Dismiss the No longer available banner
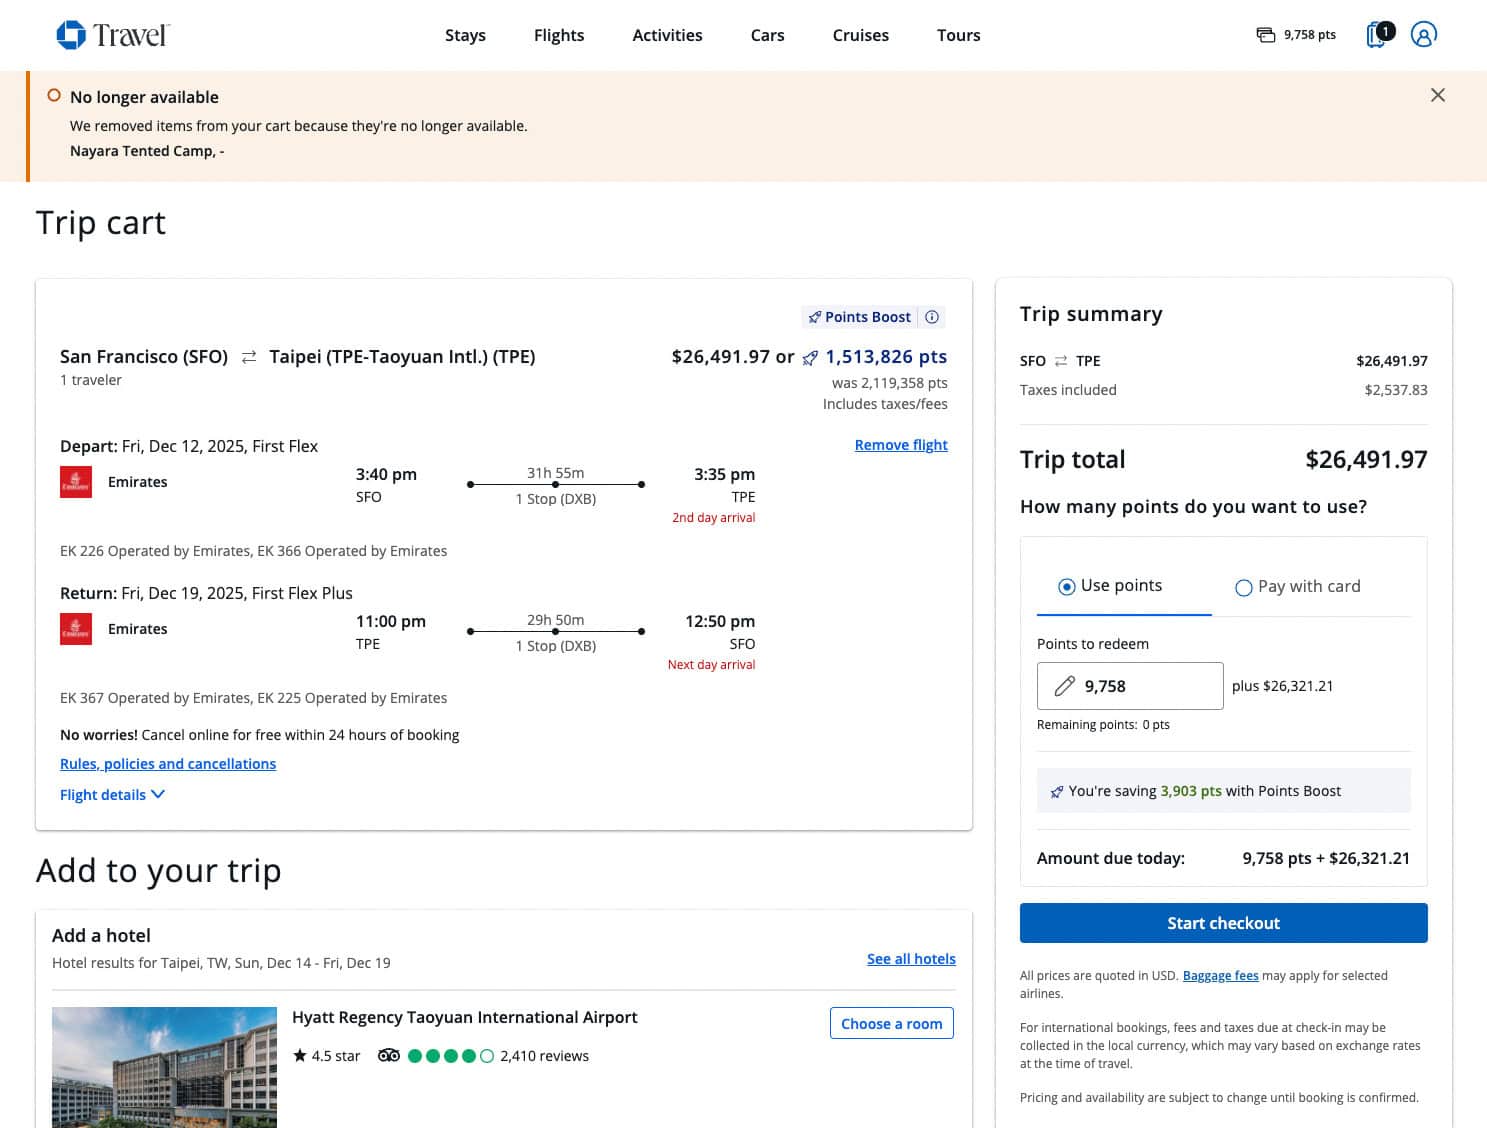 coord(1438,95)
